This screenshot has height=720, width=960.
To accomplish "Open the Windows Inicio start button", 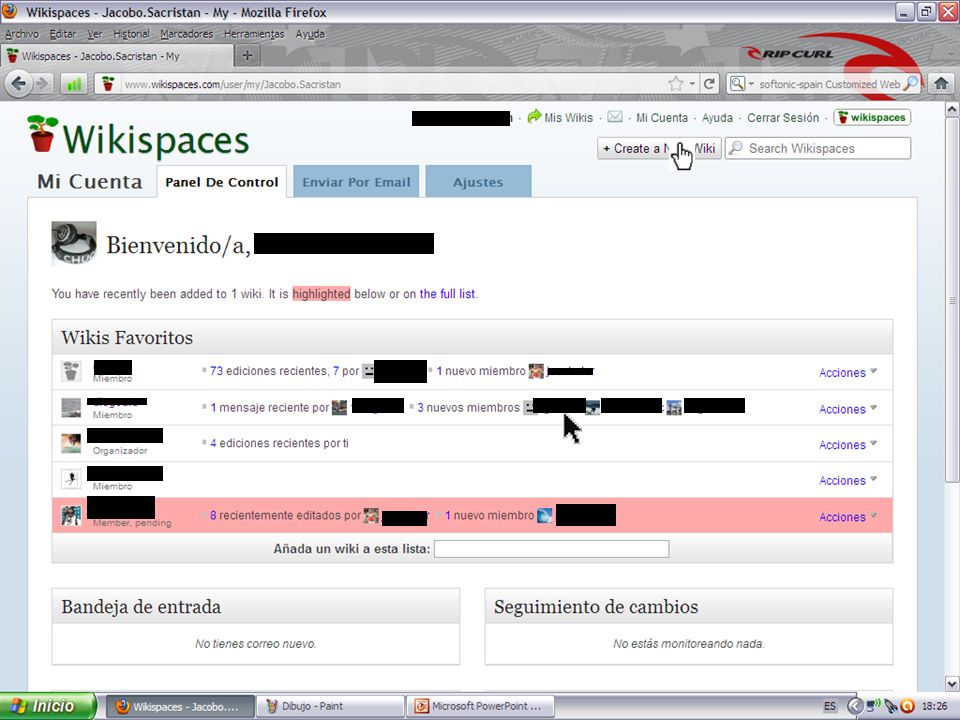I will 48,706.
